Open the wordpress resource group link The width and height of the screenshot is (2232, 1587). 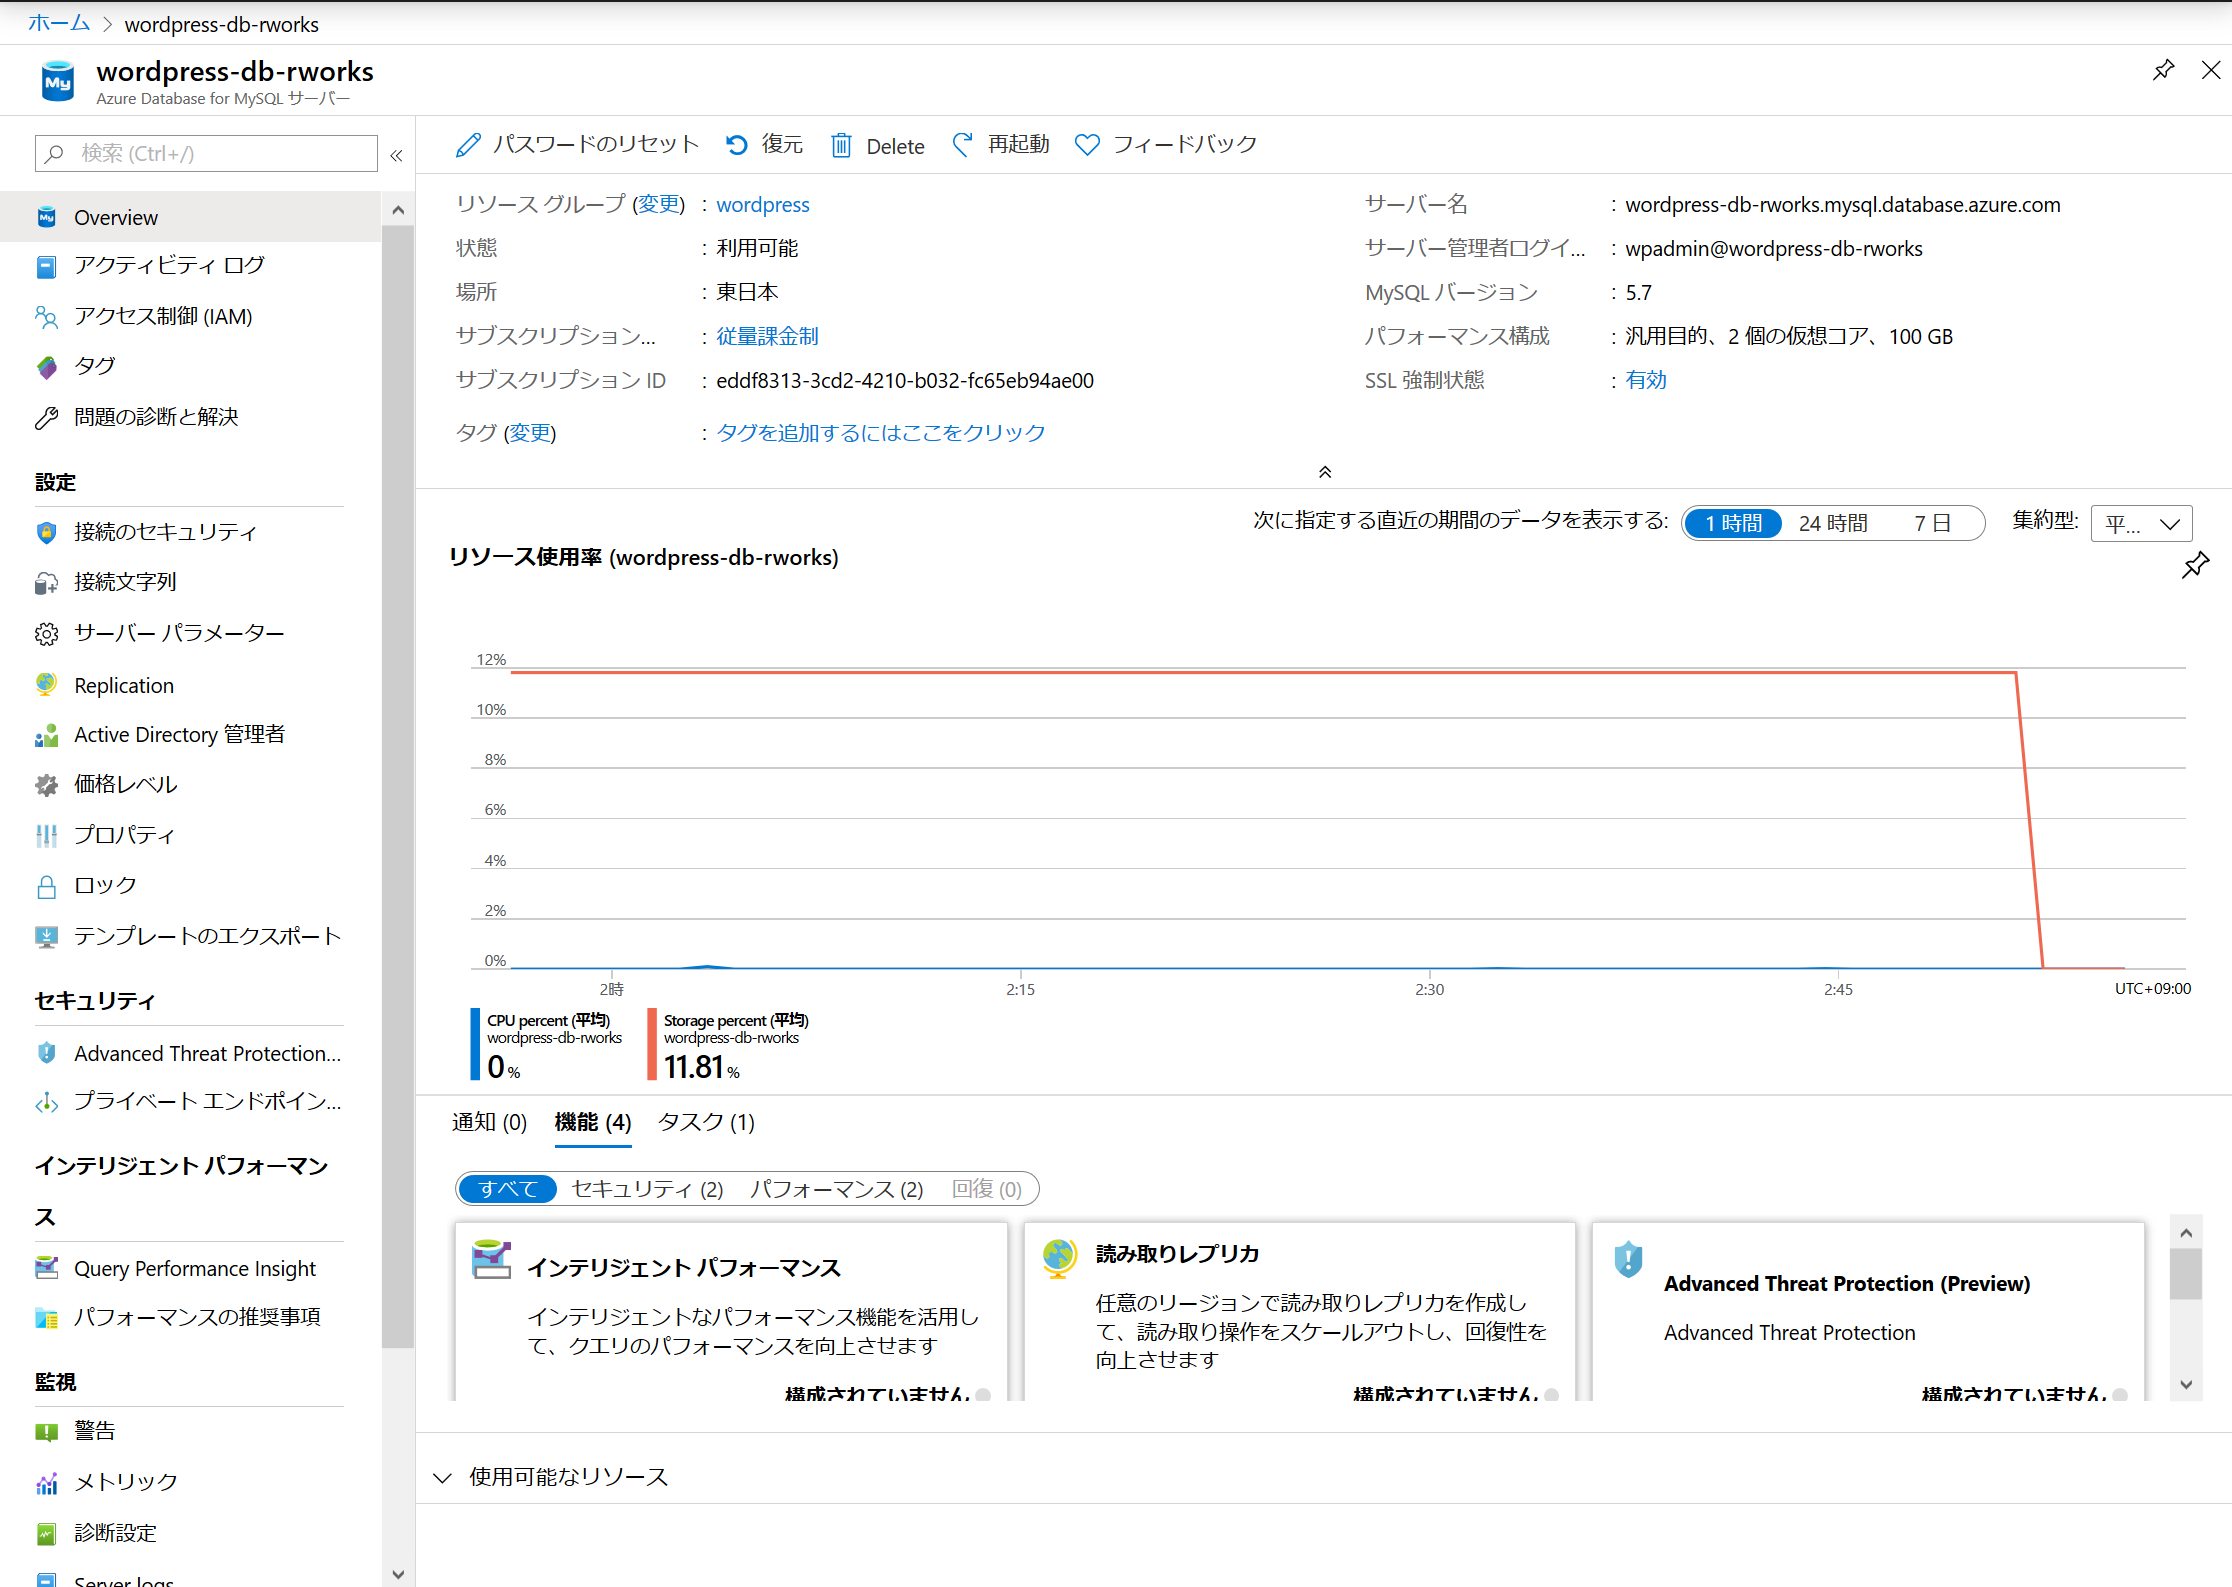click(763, 205)
